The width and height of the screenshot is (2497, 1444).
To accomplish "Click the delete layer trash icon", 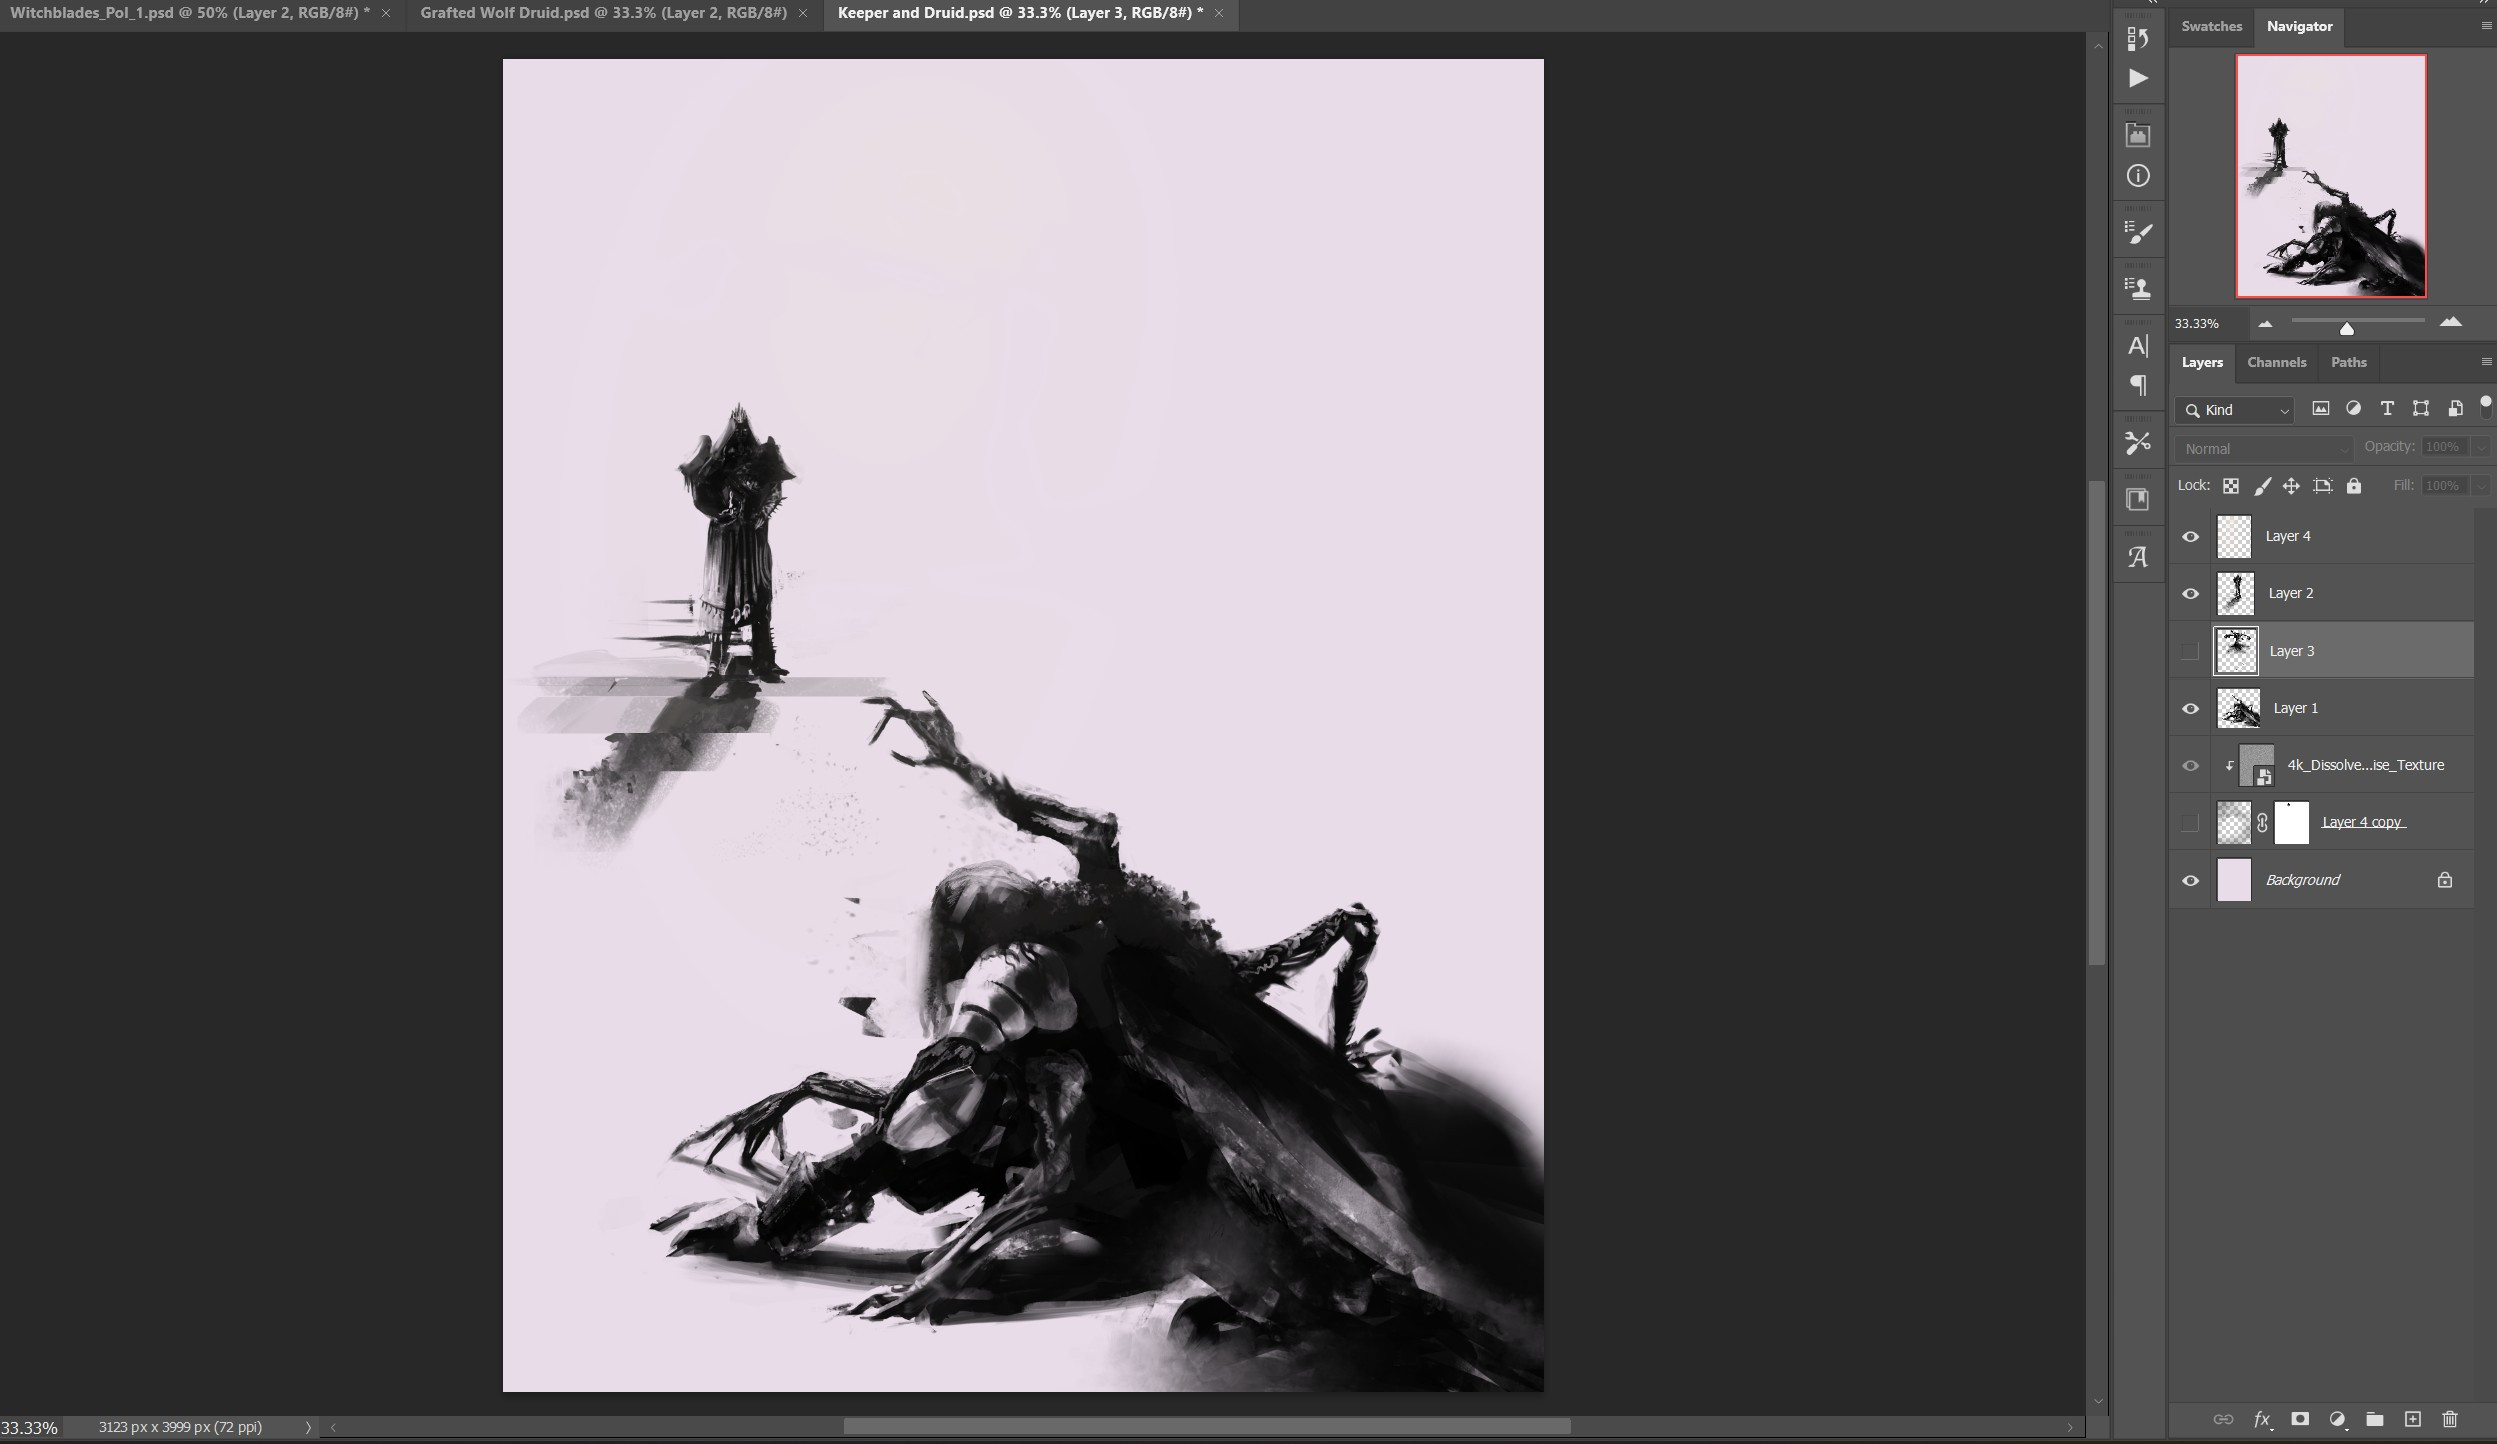I will [2449, 1419].
